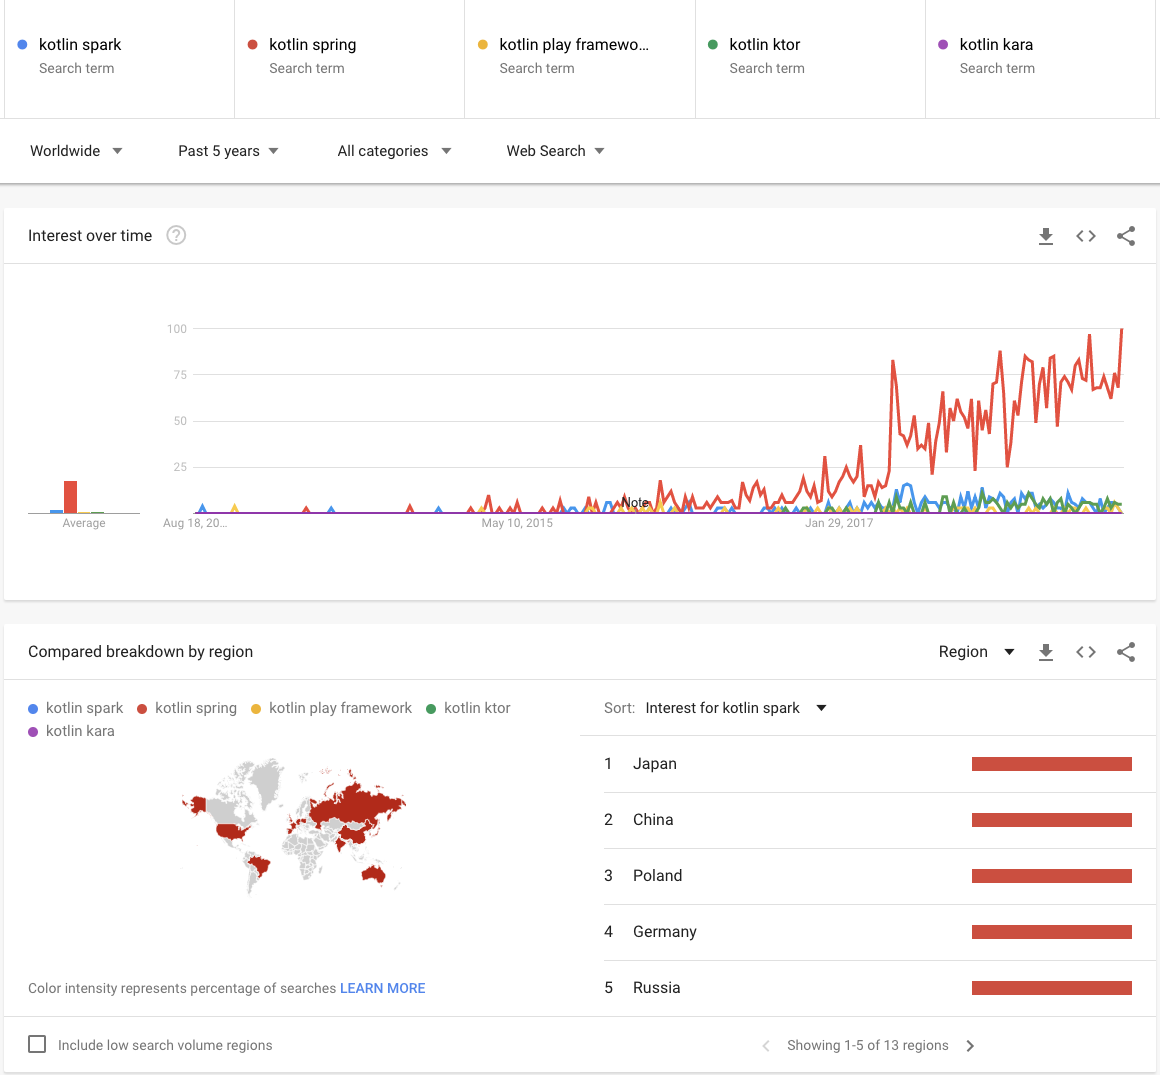Screen dimensions: 1160x1075
Task: Change sort from Interest for kotlin spark
Action: tap(735, 708)
